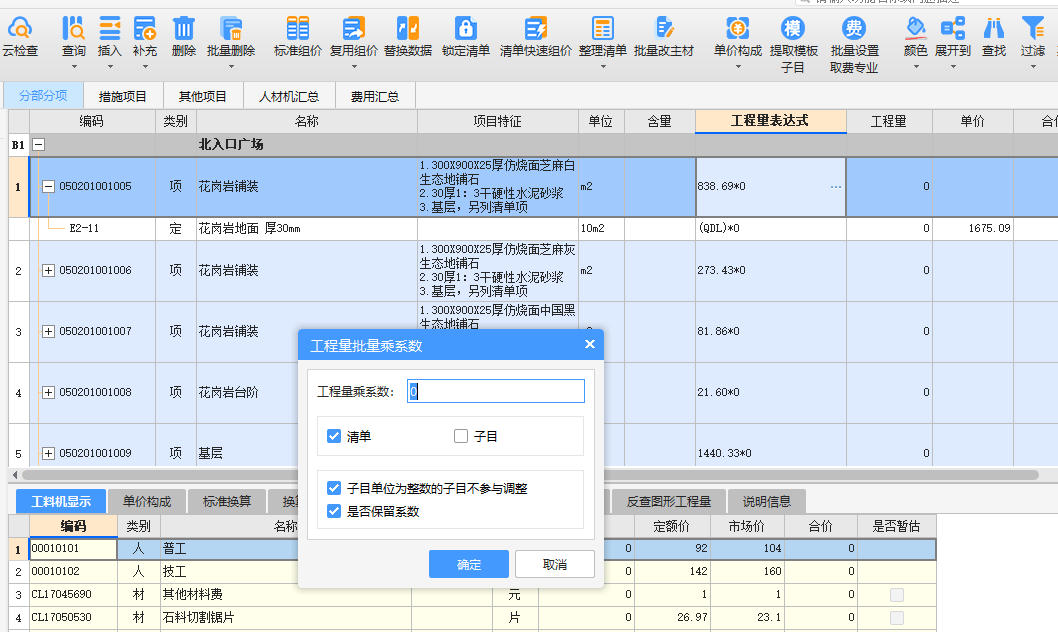Close the 工程量批量乘系数 dialog
This screenshot has height=632, width=1058.
[x=590, y=344]
